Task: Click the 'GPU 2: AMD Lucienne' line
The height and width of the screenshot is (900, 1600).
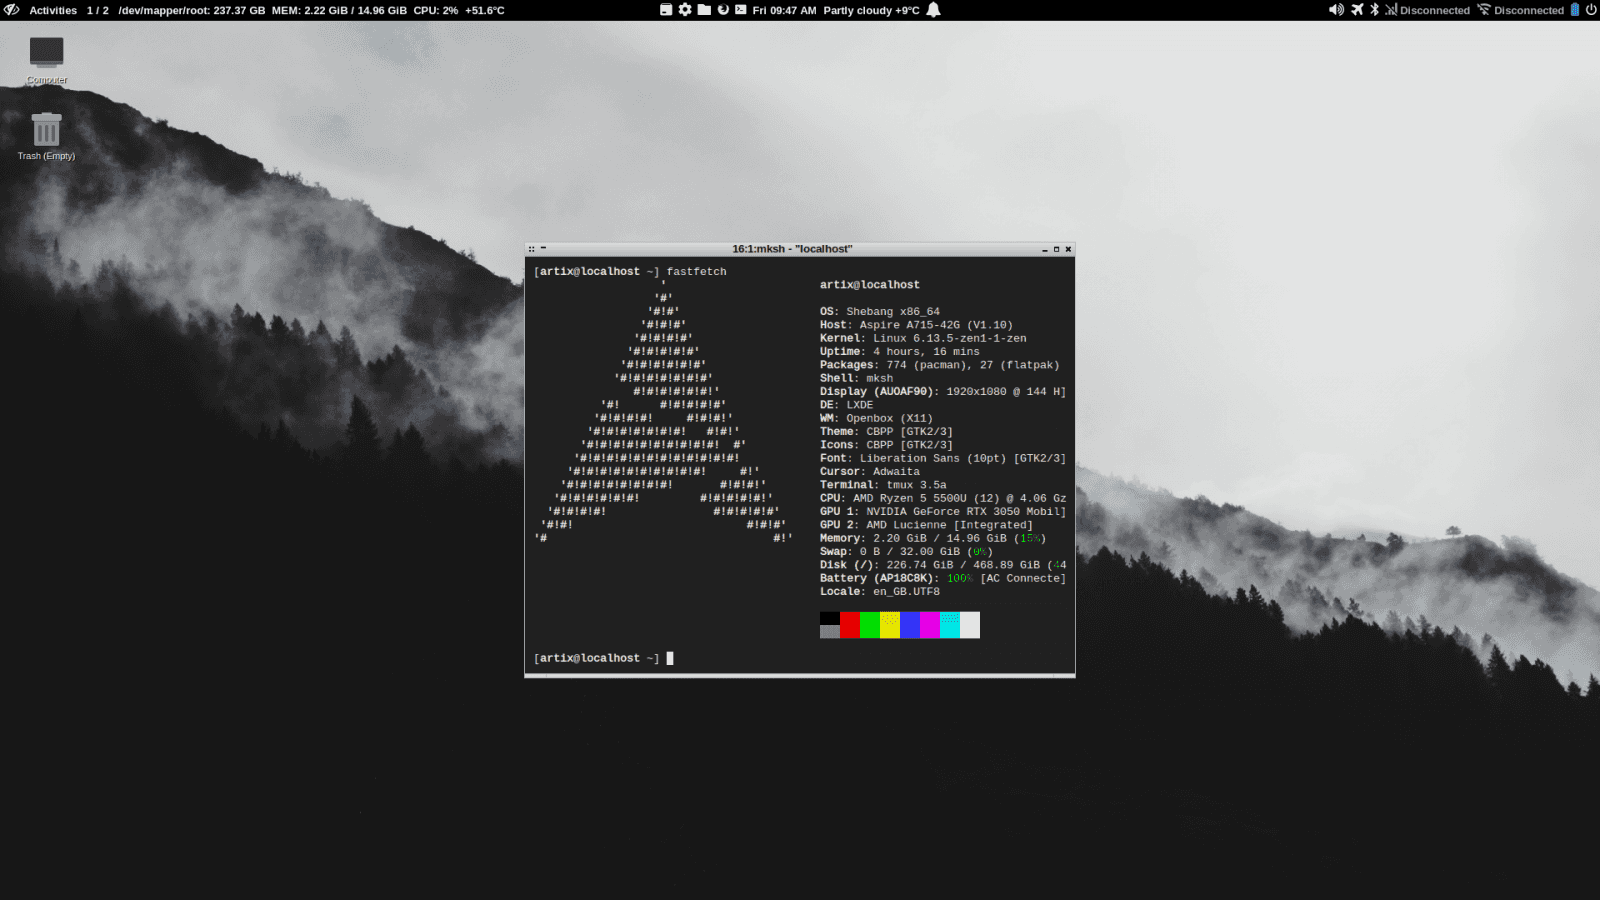Action: point(927,525)
